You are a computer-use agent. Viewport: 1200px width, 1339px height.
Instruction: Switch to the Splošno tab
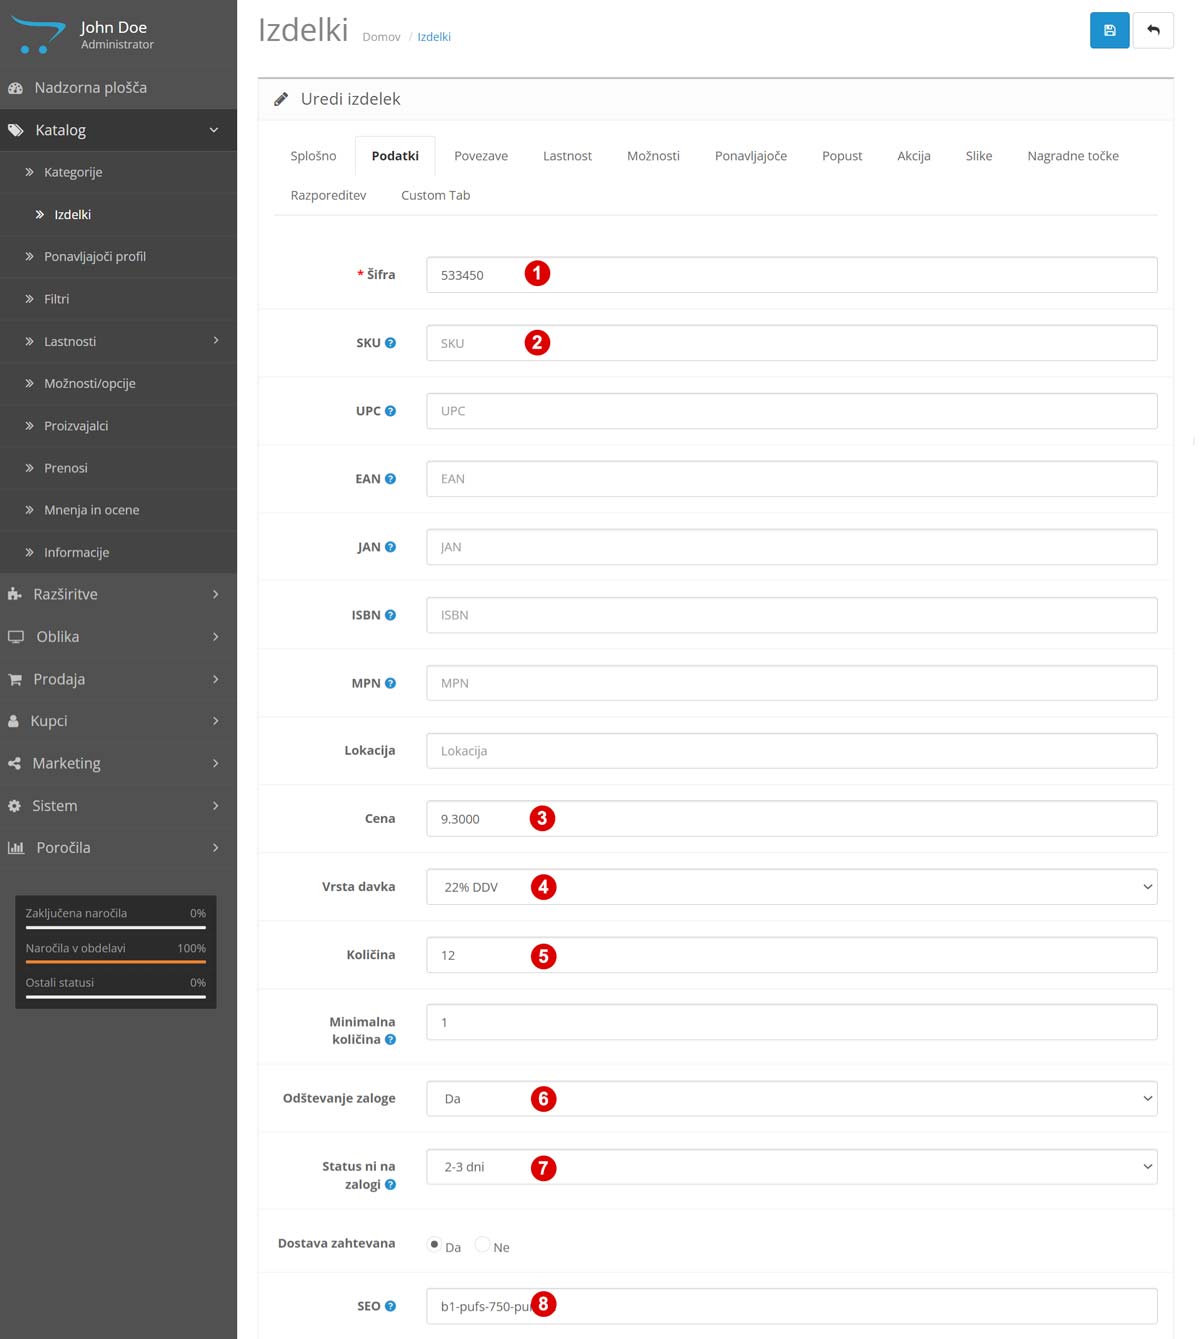pyautogui.click(x=313, y=156)
